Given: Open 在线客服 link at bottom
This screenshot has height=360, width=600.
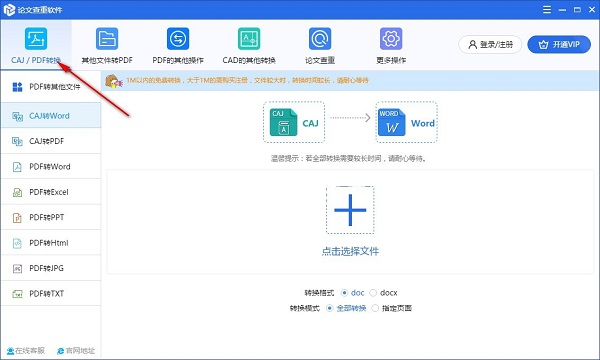Looking at the screenshot, I should 26,350.
